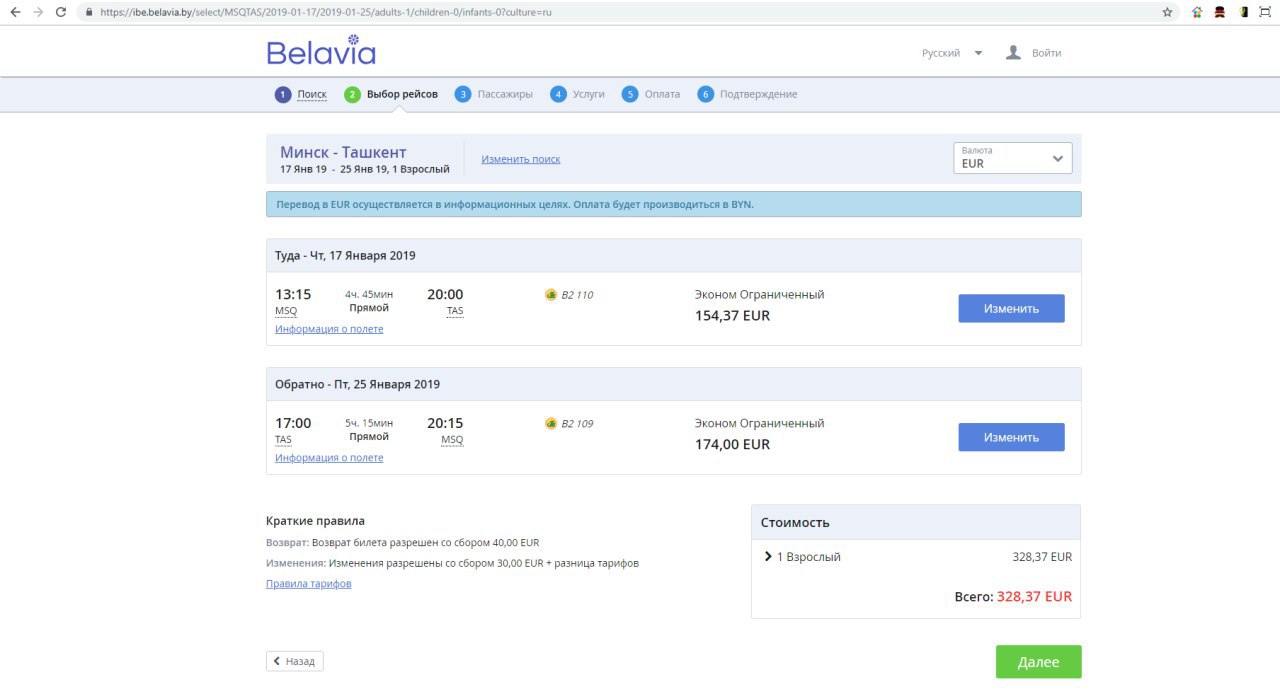Screen dimensions: 1280x694
Task: Click flight number B2 110
Action: click(x=577, y=295)
